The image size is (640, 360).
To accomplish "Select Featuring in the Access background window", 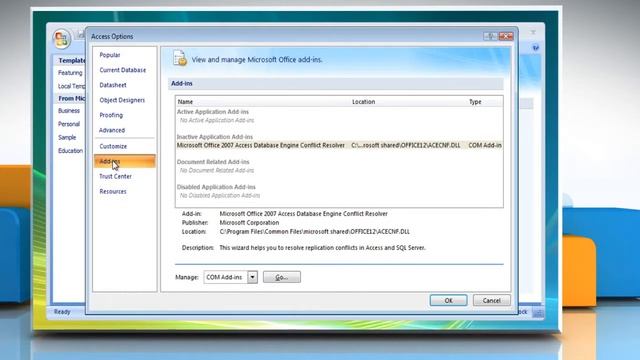I will [70, 73].
